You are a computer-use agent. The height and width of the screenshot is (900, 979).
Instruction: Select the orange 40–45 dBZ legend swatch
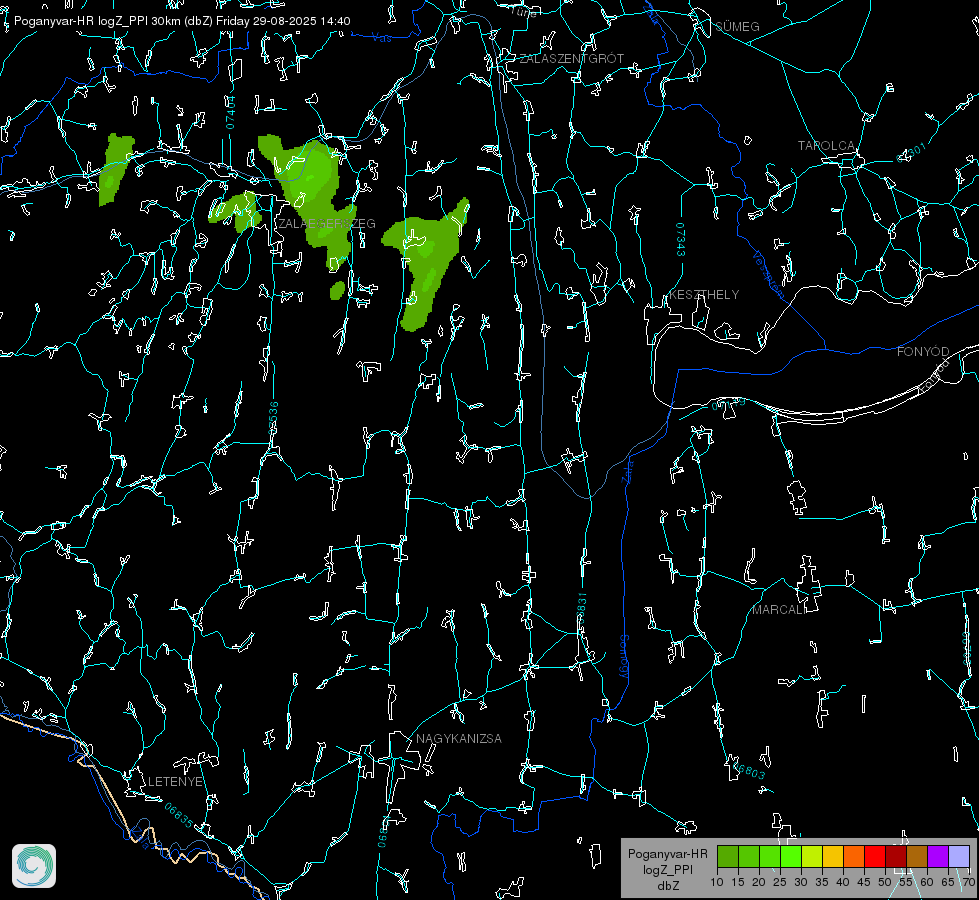854,856
